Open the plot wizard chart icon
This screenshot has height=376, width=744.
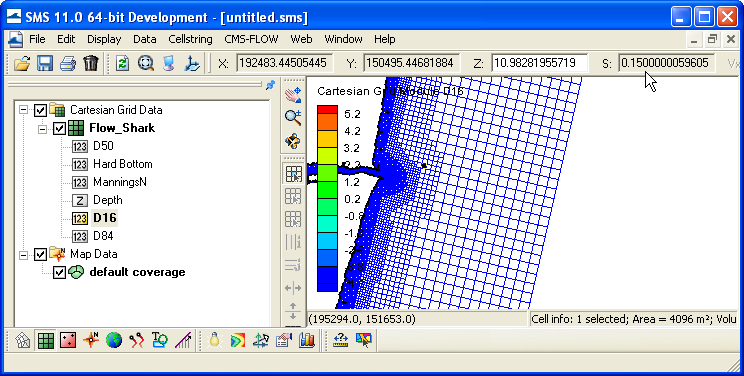(x=307, y=340)
